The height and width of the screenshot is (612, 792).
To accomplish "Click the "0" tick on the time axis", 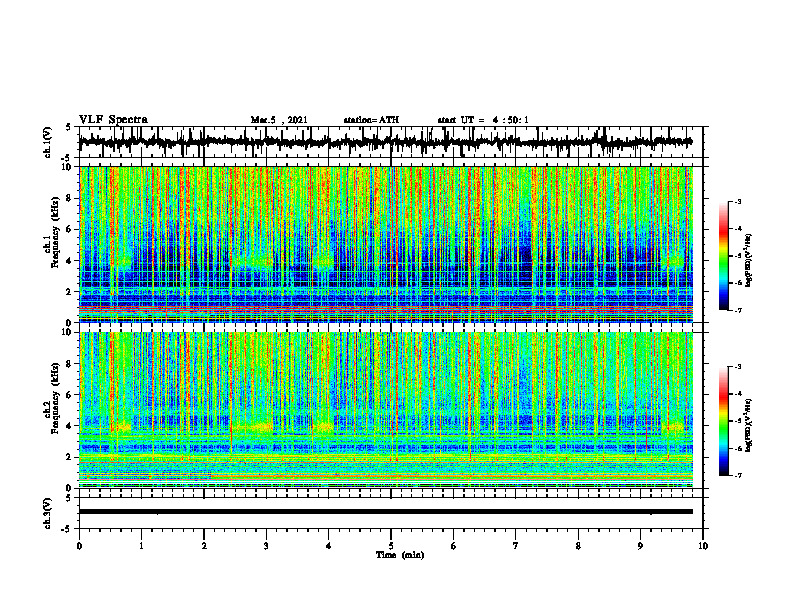I will click(79, 546).
